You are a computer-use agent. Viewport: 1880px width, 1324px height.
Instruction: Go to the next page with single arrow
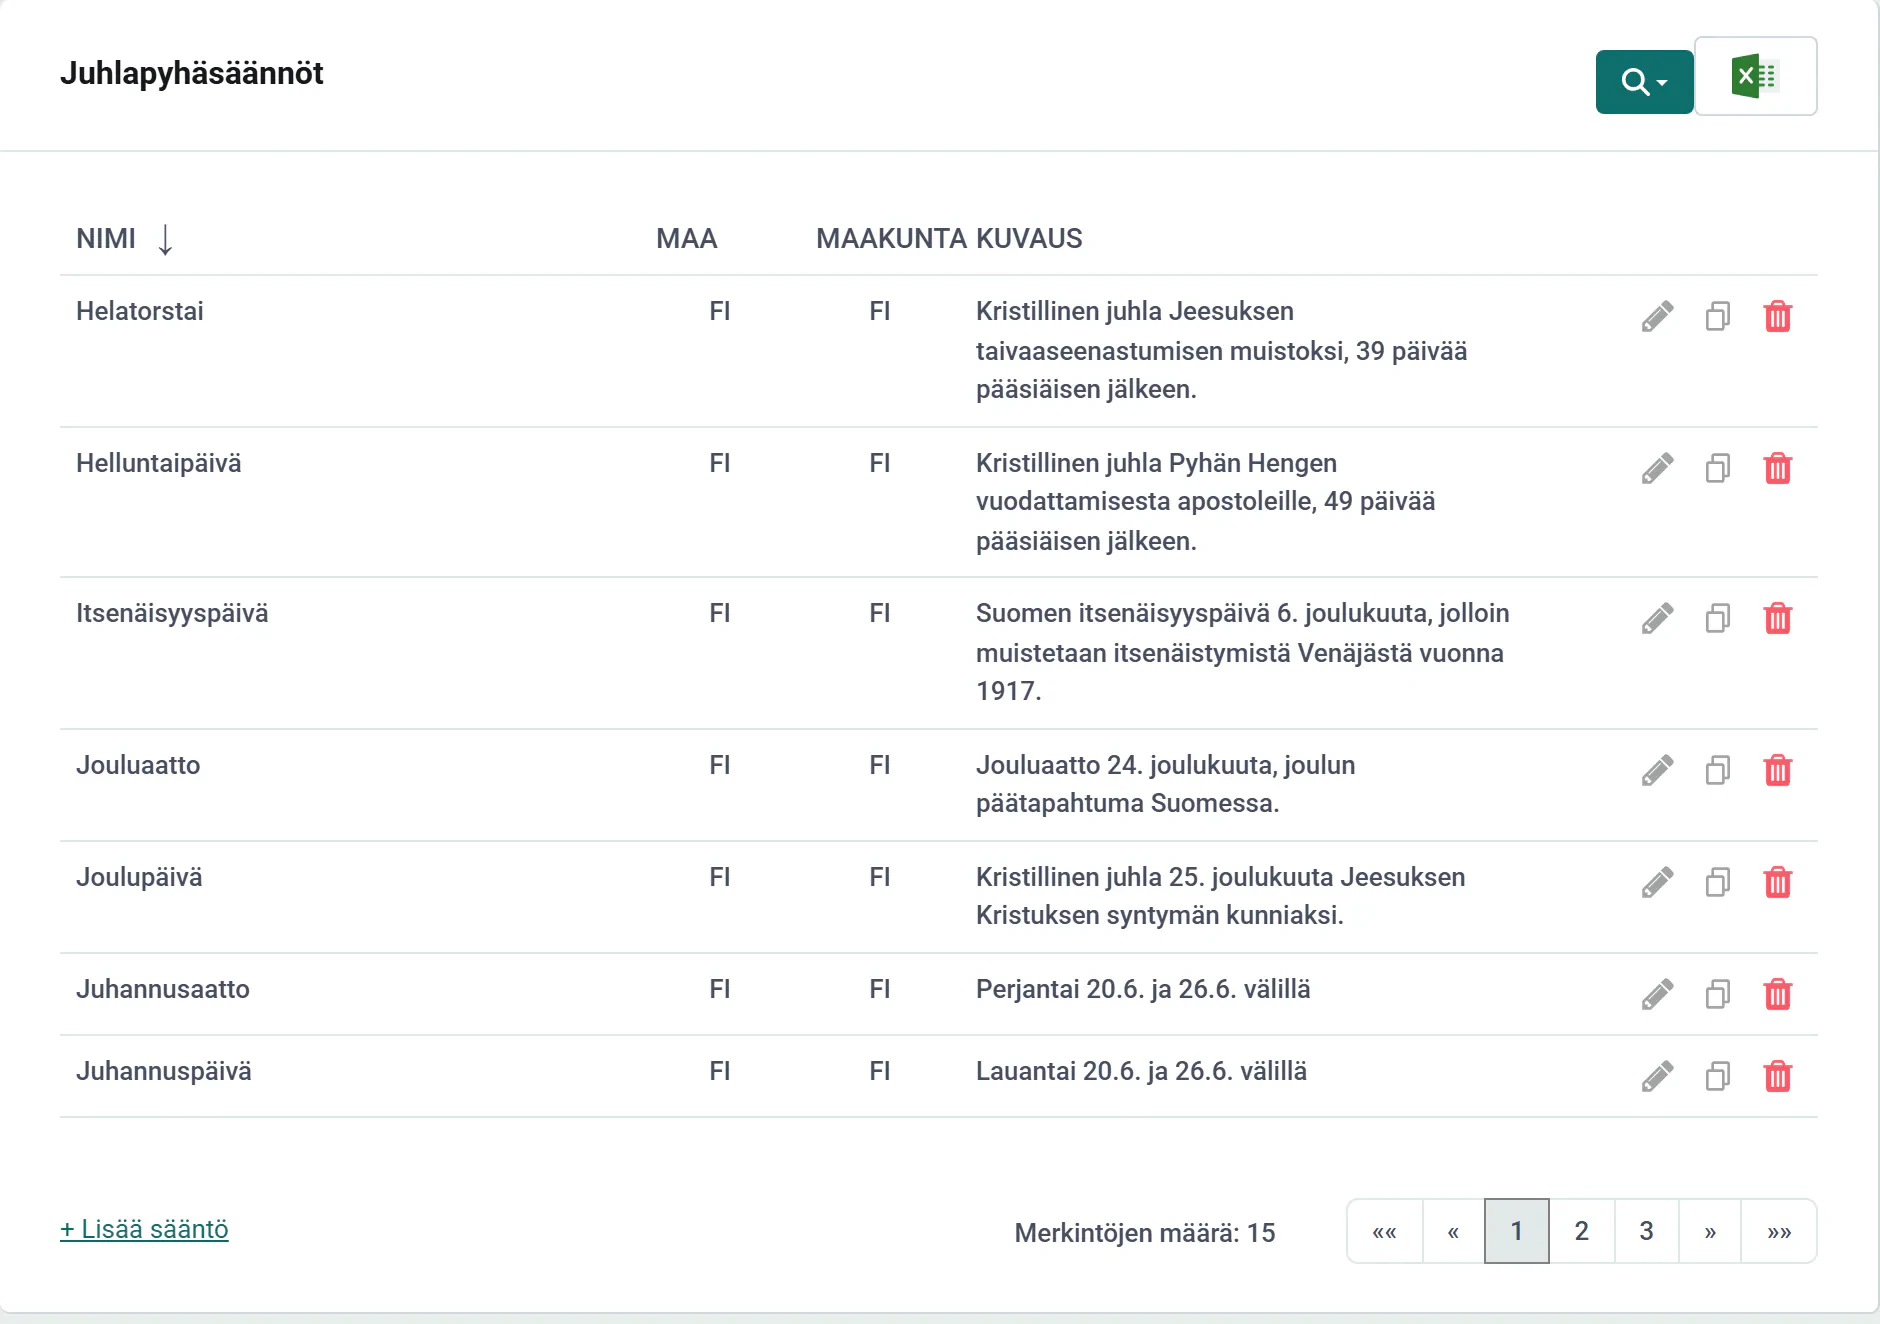tap(1710, 1231)
